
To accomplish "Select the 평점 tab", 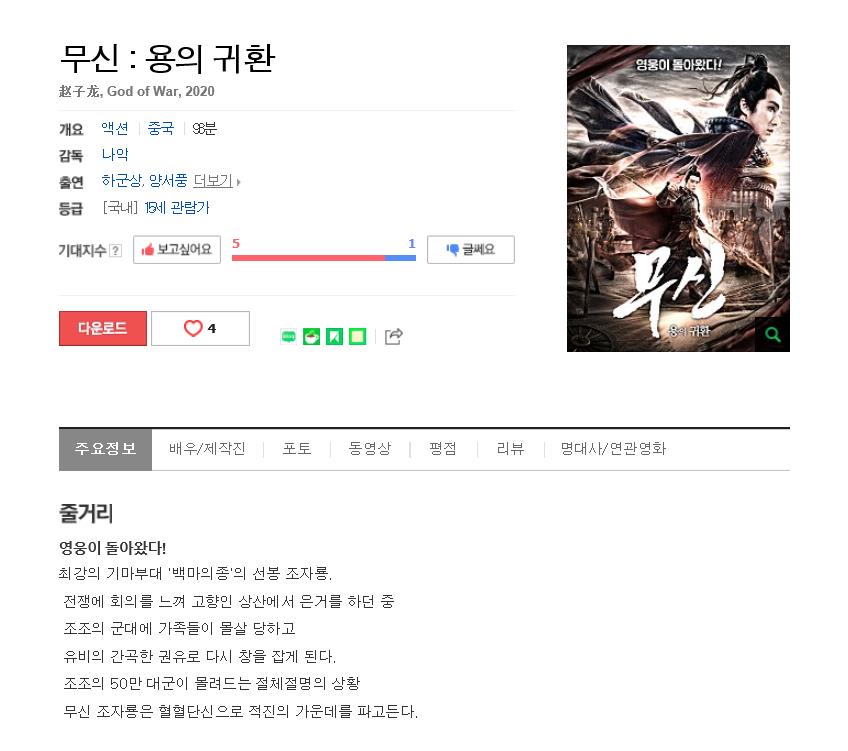I will coord(443,449).
